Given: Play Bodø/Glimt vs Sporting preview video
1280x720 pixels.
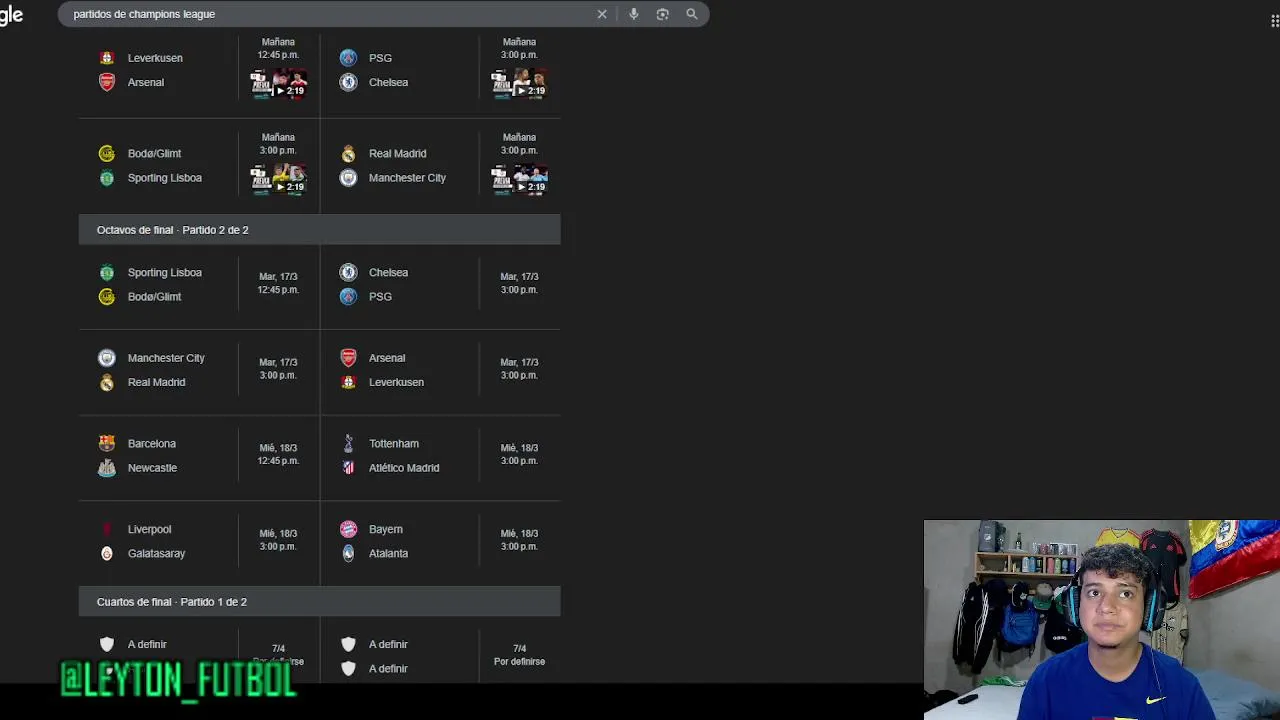Looking at the screenshot, I should (x=278, y=179).
